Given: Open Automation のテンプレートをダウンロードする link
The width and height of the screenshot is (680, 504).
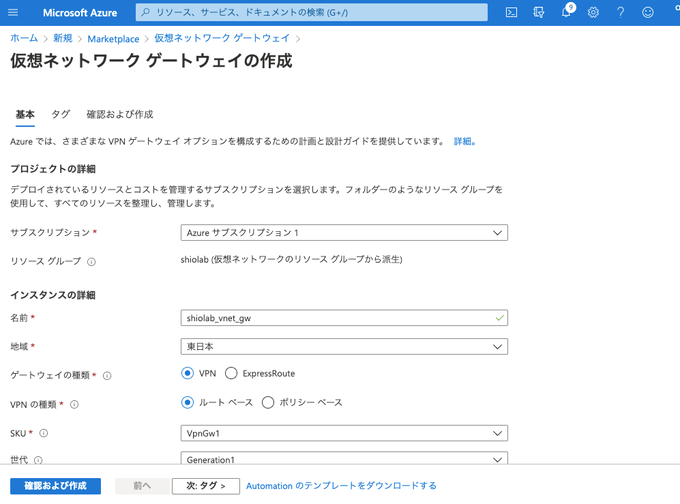Looking at the screenshot, I should coord(341,486).
